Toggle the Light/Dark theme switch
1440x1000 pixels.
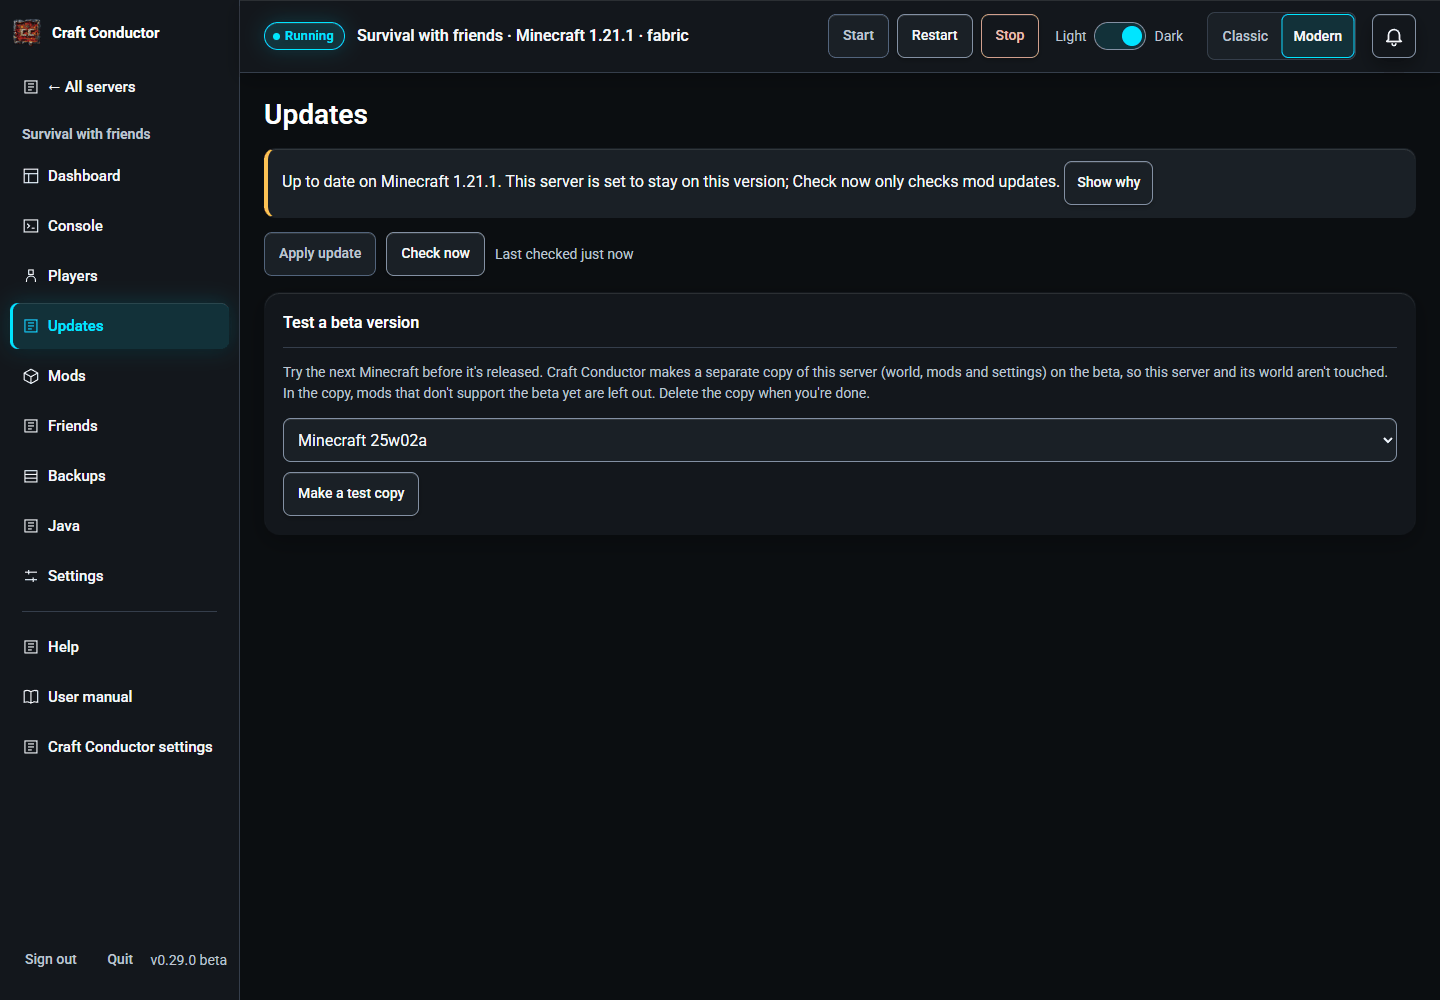pyautogui.click(x=1120, y=36)
